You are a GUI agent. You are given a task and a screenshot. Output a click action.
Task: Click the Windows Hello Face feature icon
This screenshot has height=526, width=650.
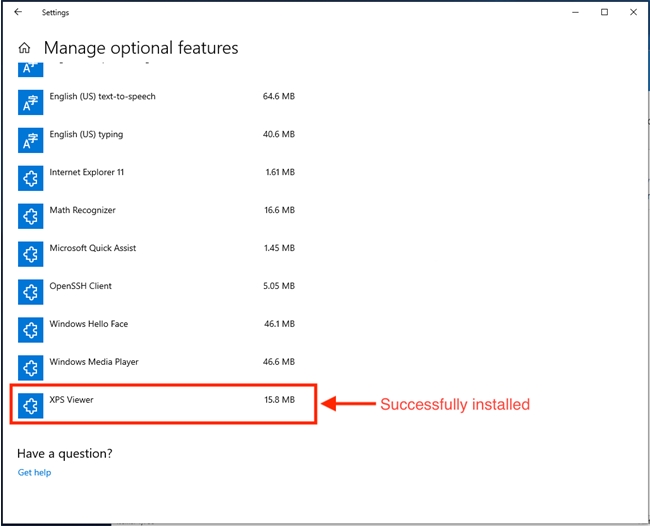point(30,330)
